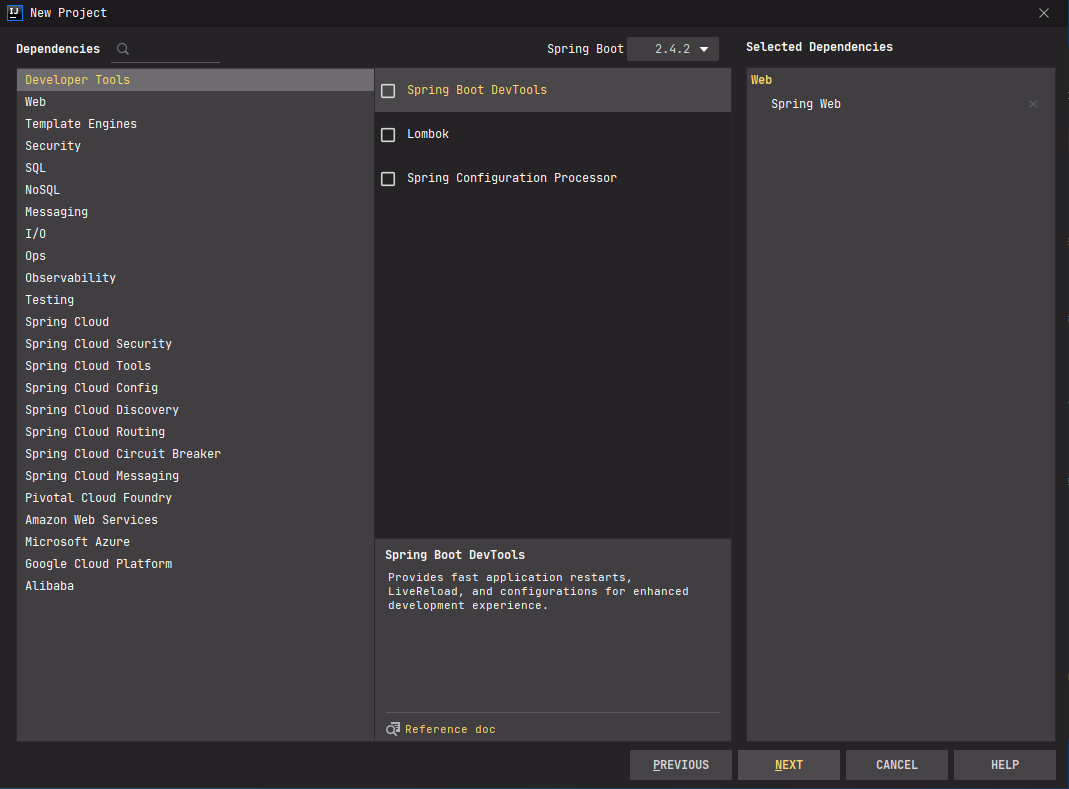
Task: Select the Messaging category
Action: click(x=196, y=211)
